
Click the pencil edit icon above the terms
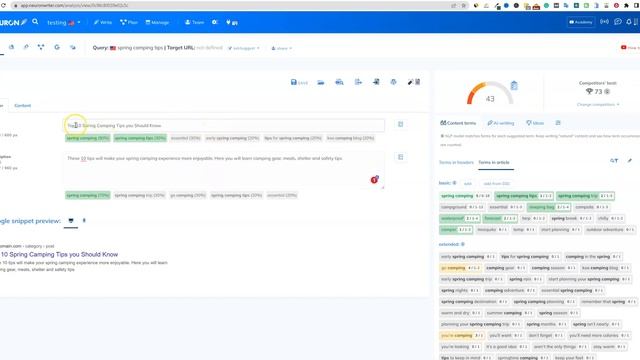pos(630,161)
